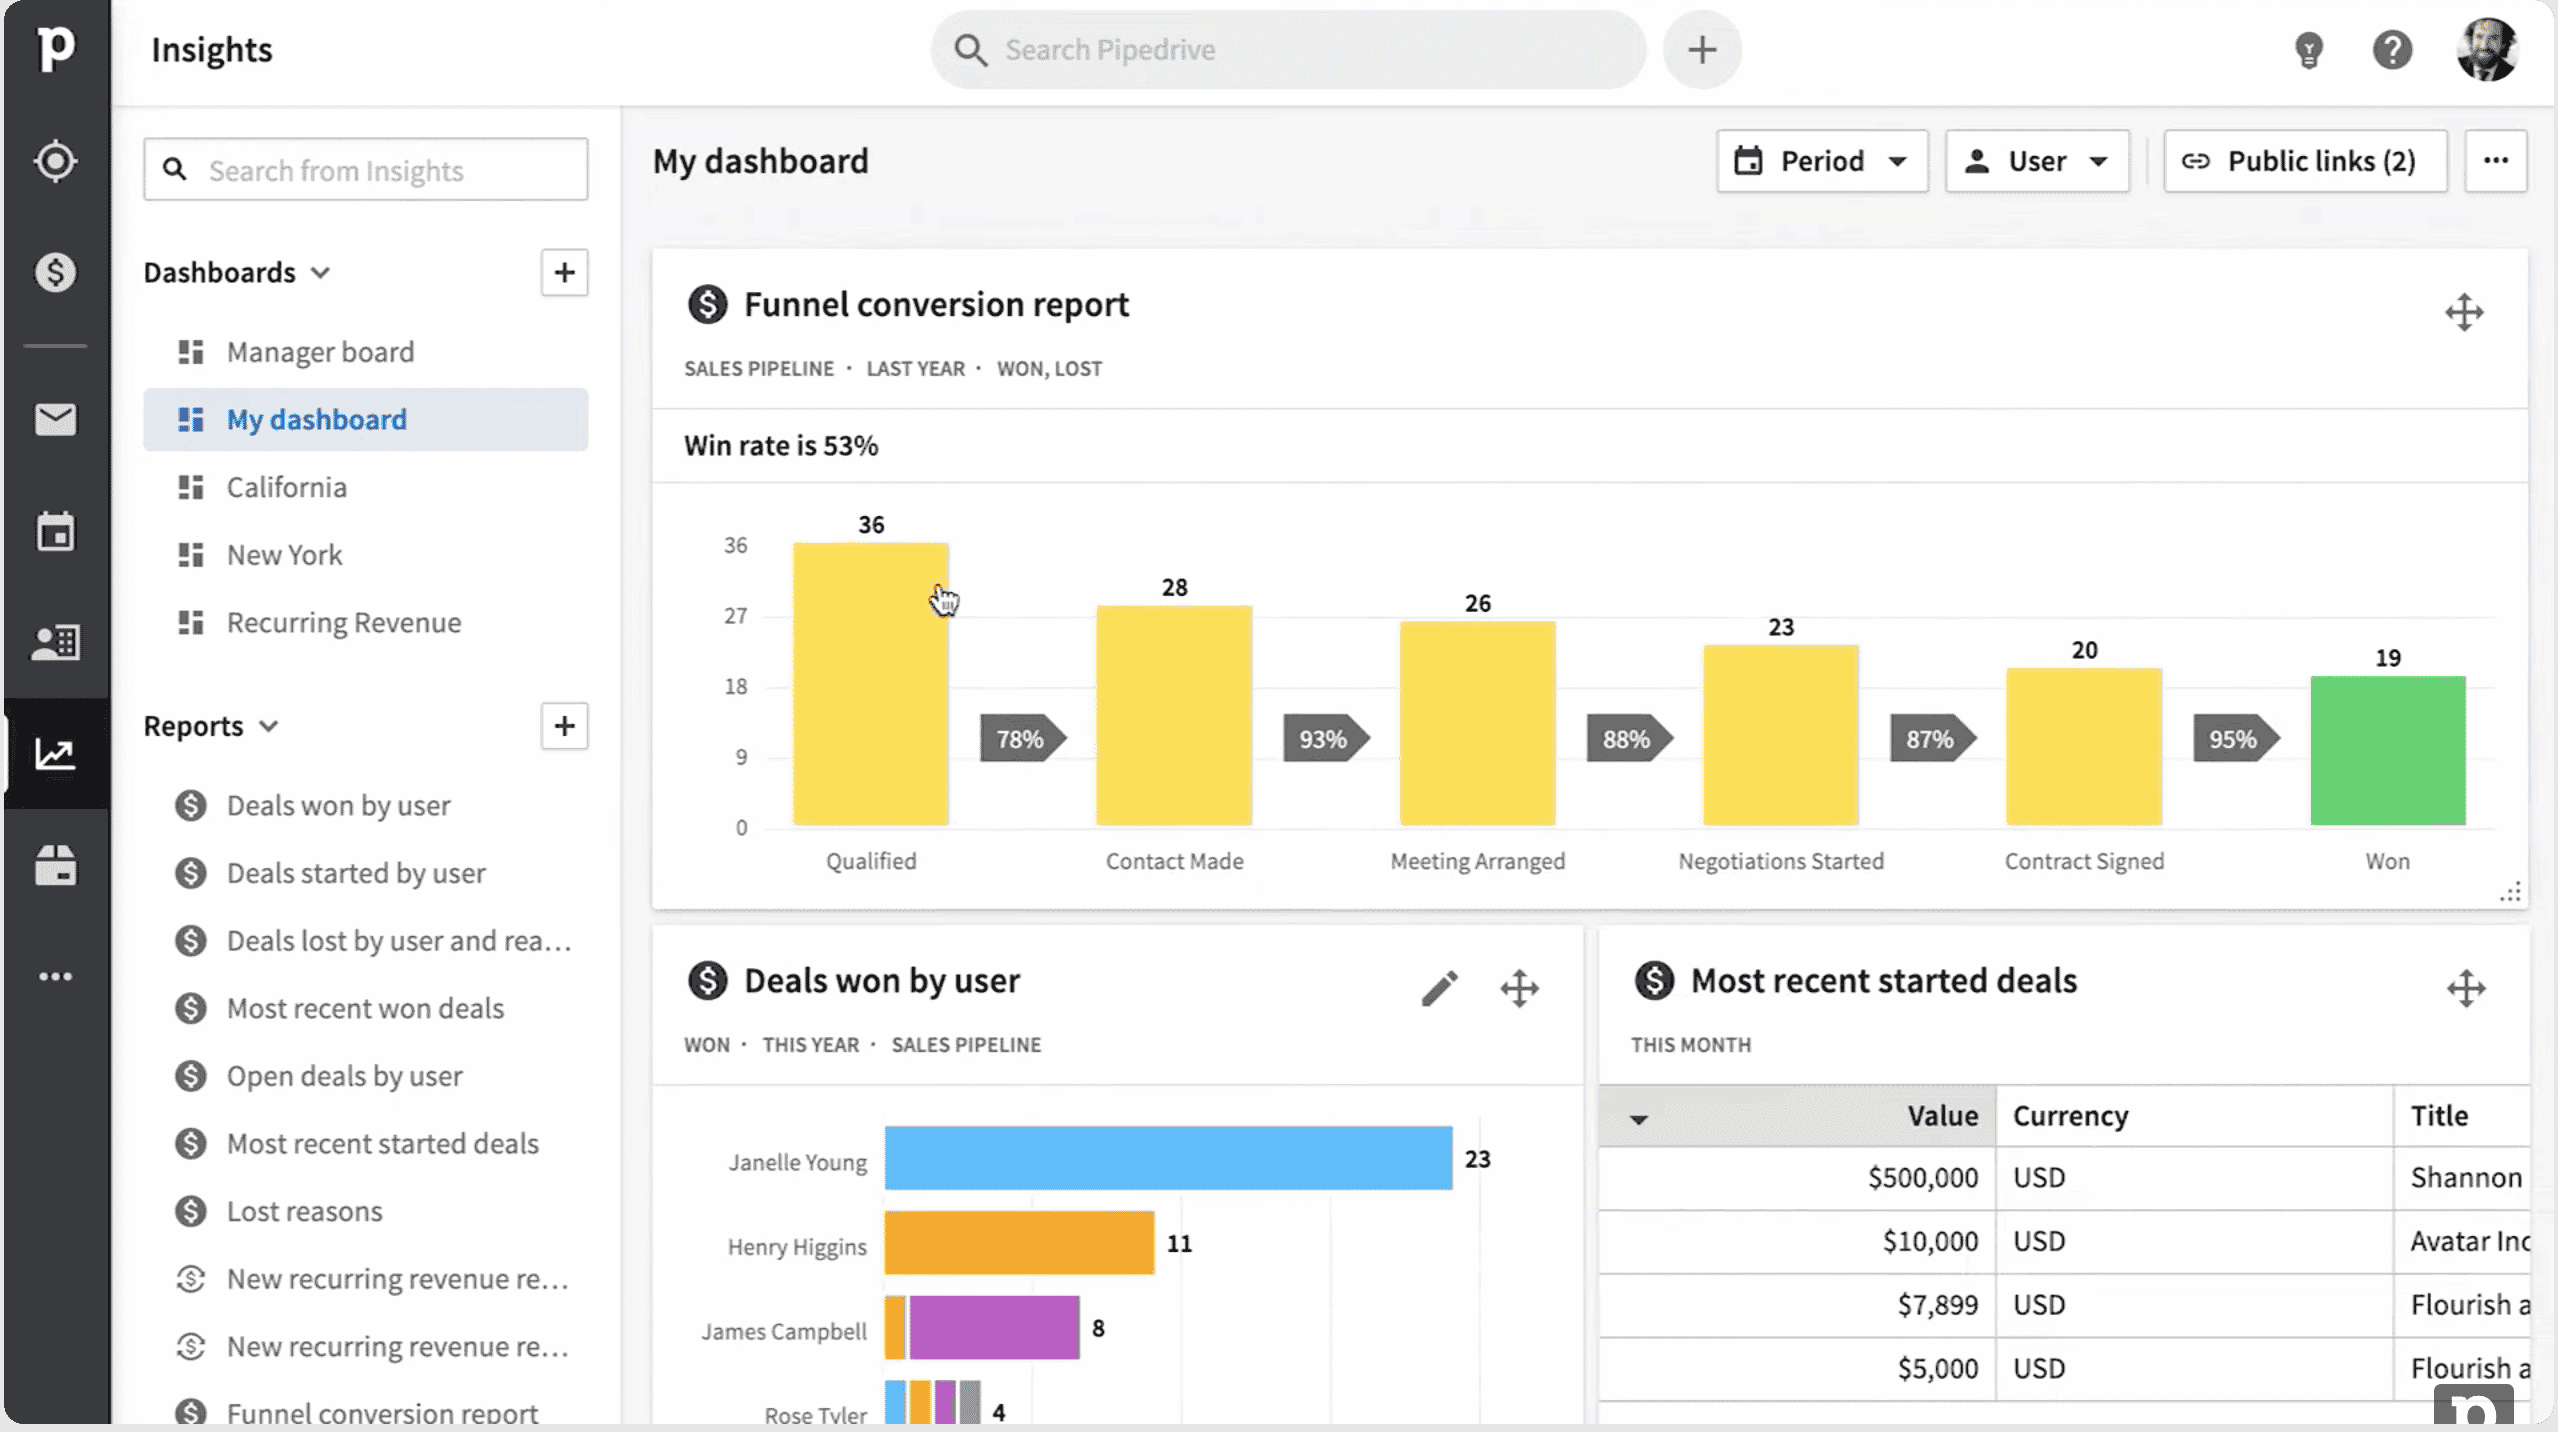Expand the Dashboards section dropdown
The height and width of the screenshot is (1432, 2558).
[x=318, y=272]
